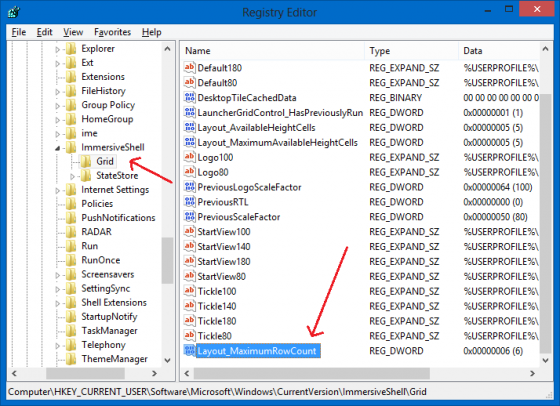Click the Grid key folder icon
560x406 pixels.
pos(86,161)
